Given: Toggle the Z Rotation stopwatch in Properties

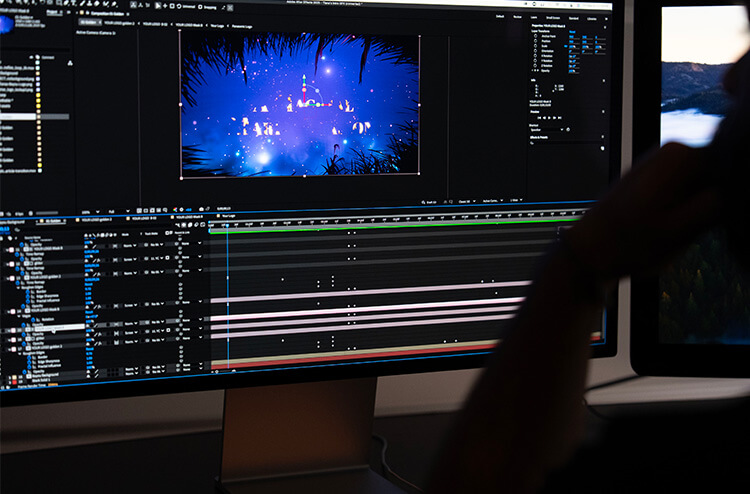Looking at the screenshot, I should point(535,66).
